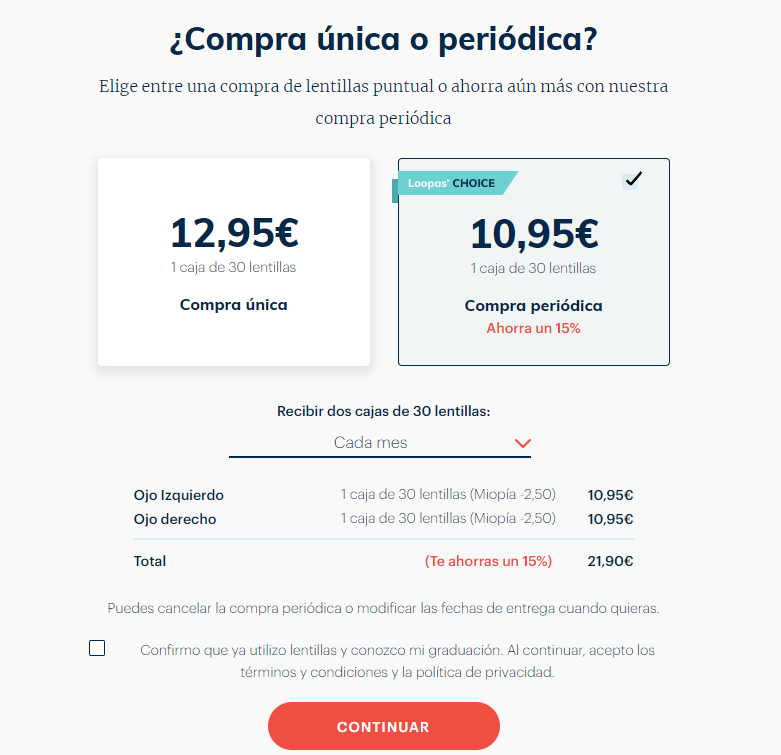The image size is (781, 755).
Task: Select the Ojo Izquierdo row label
Action: point(179,495)
